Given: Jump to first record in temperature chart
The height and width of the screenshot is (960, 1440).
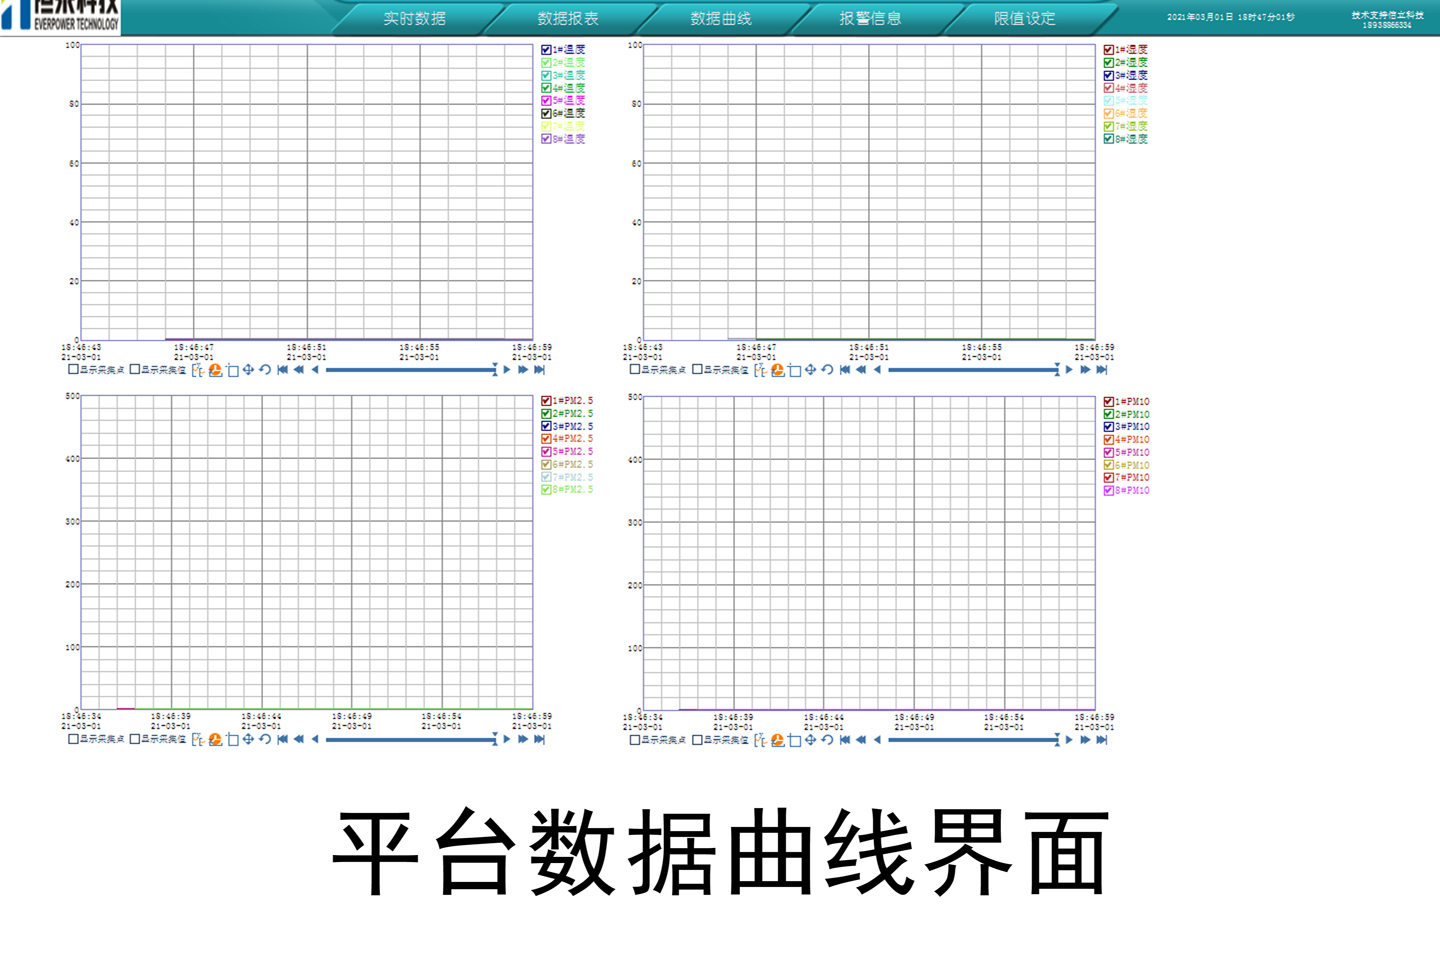Looking at the screenshot, I should (x=282, y=370).
